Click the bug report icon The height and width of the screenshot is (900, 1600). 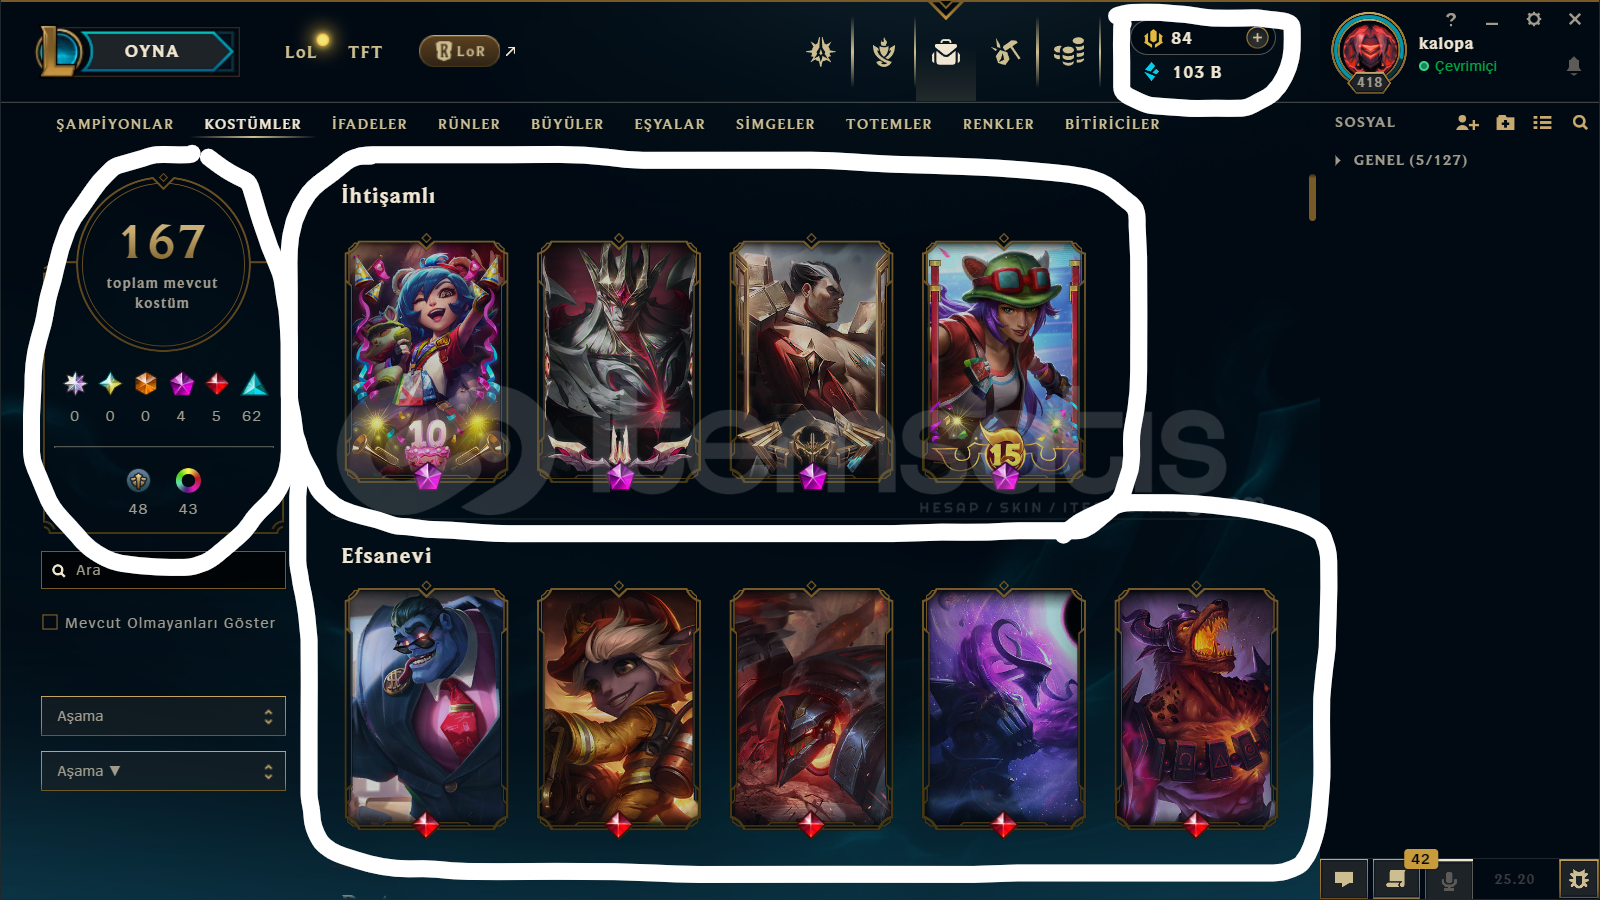[1578, 879]
